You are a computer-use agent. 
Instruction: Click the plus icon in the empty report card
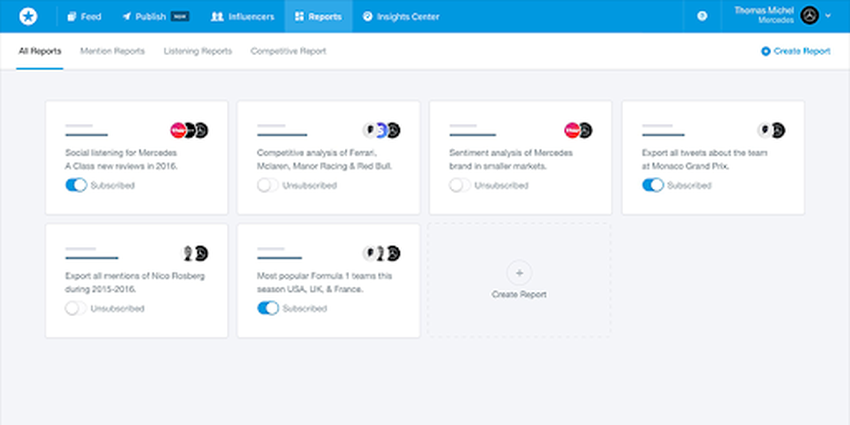coord(518,273)
